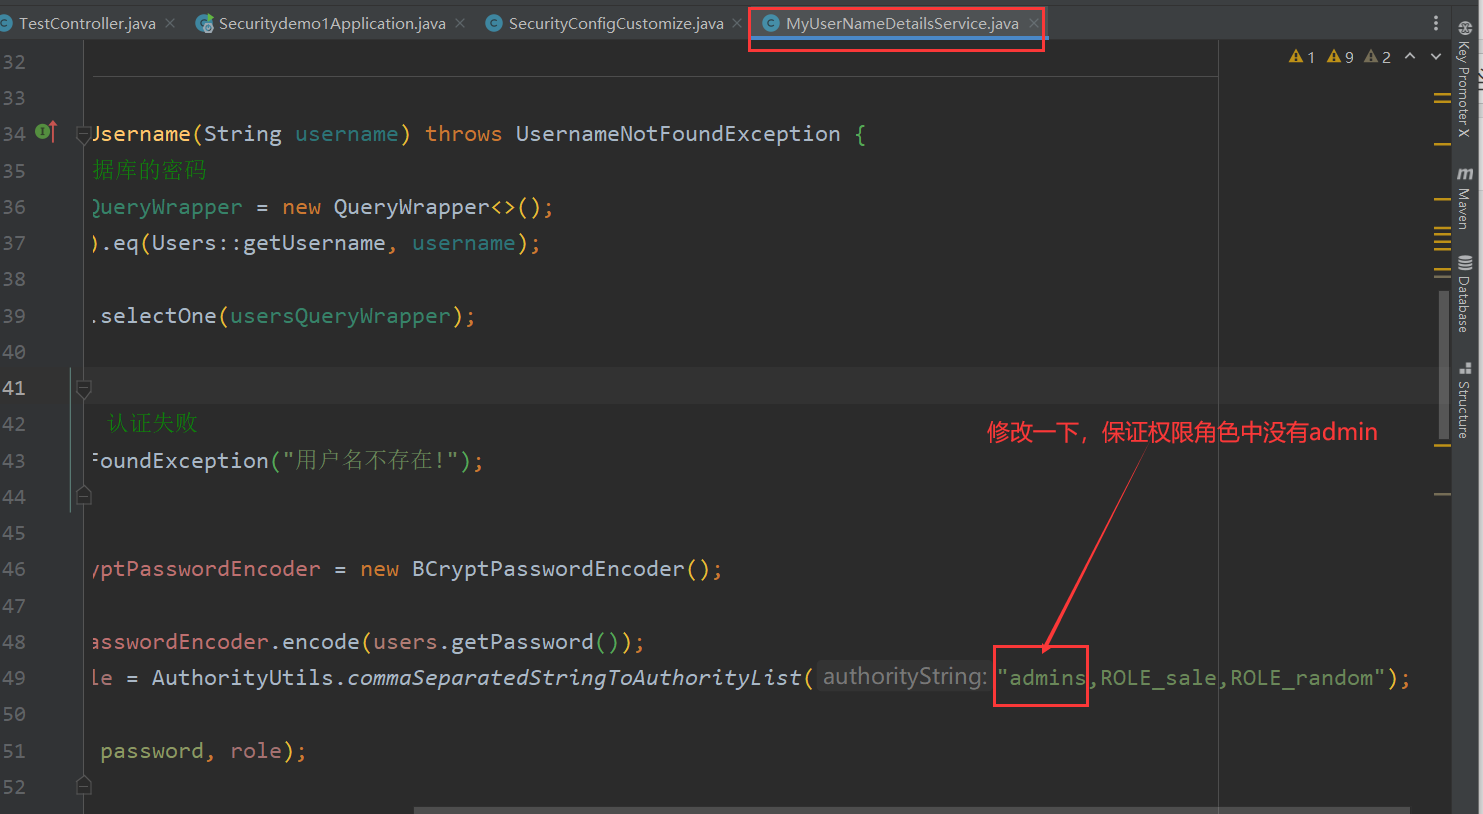Click the selectOne method call
Viewport: 1483px width, 814px height.
pos(158,316)
